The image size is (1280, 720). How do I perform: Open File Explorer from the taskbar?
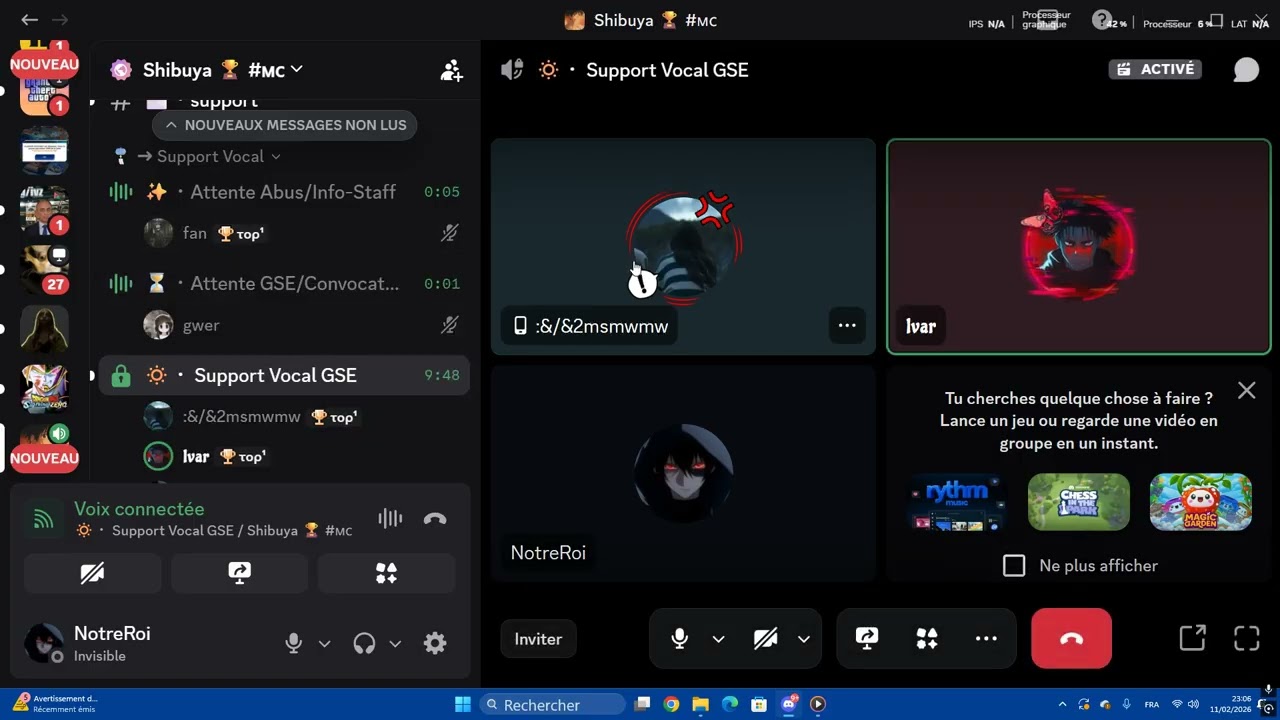[701, 704]
